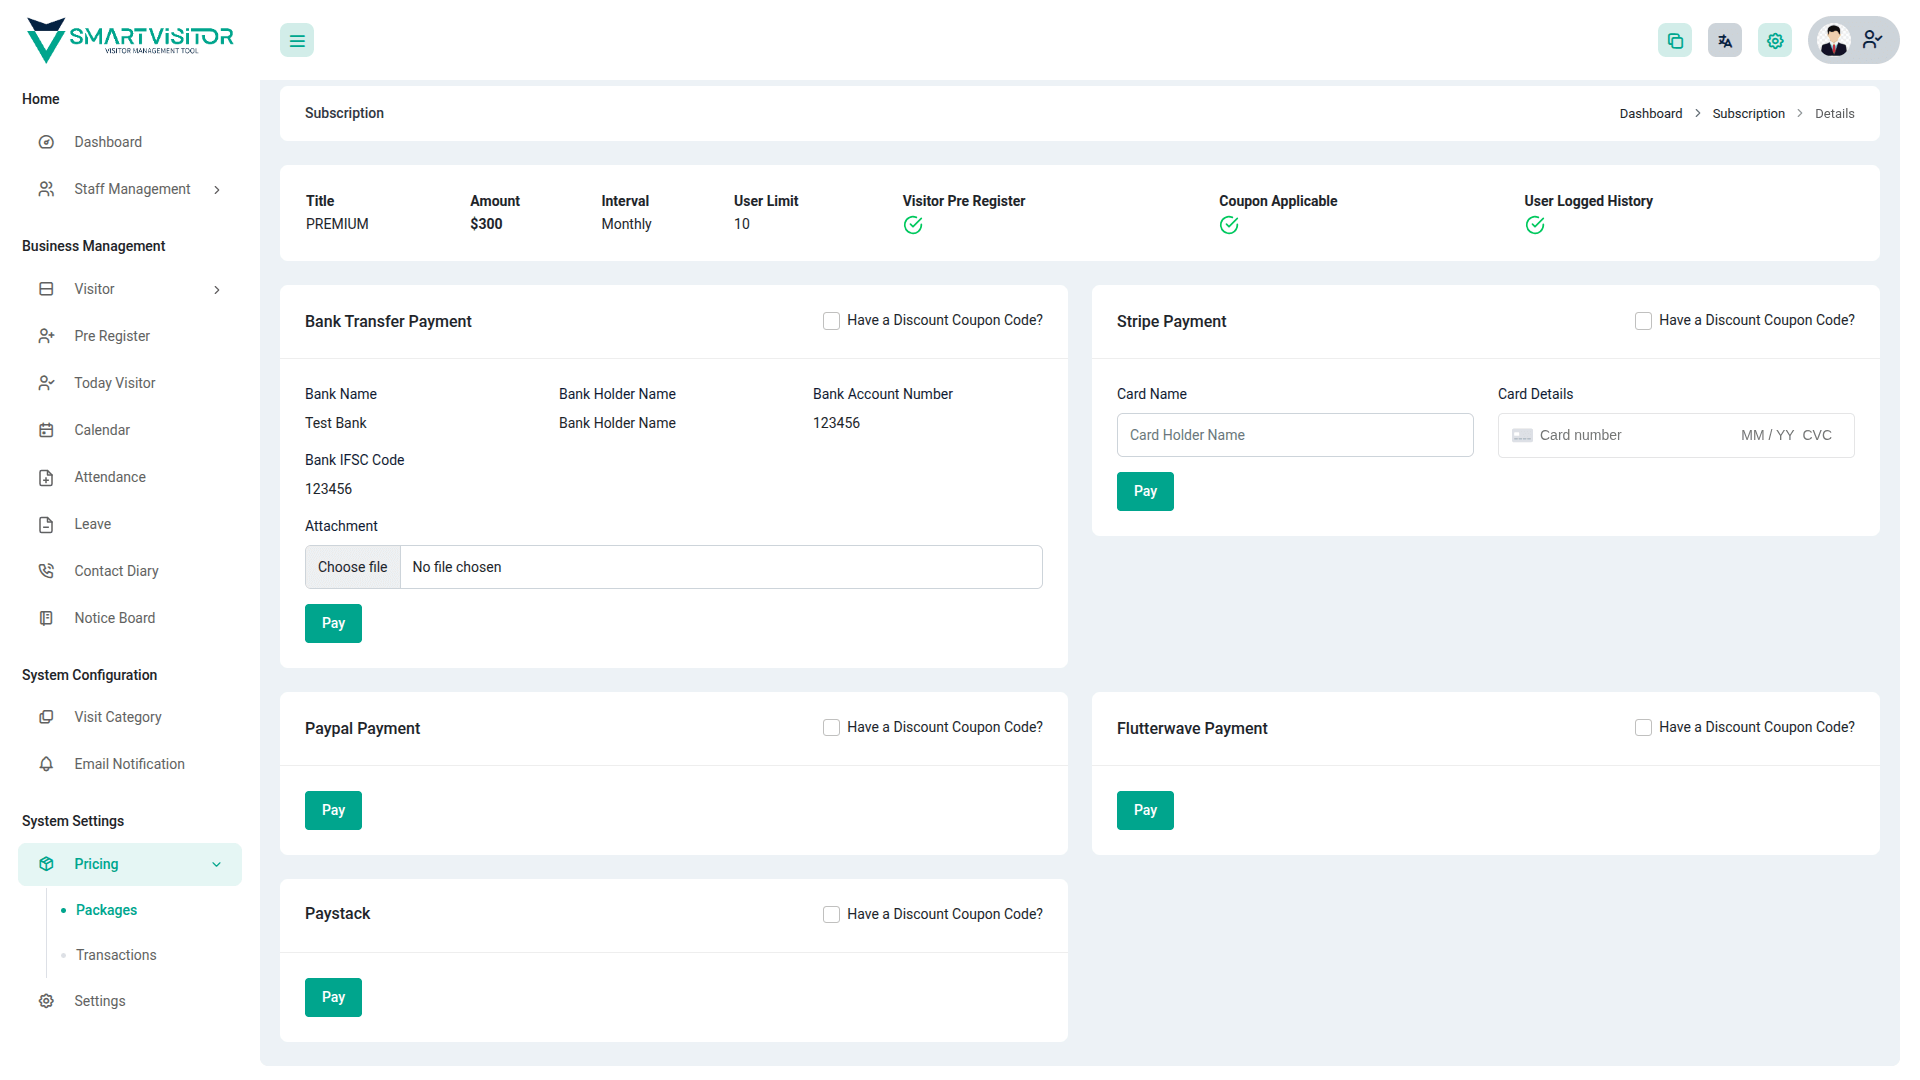Open Contact Diary from the sidebar

click(x=116, y=571)
